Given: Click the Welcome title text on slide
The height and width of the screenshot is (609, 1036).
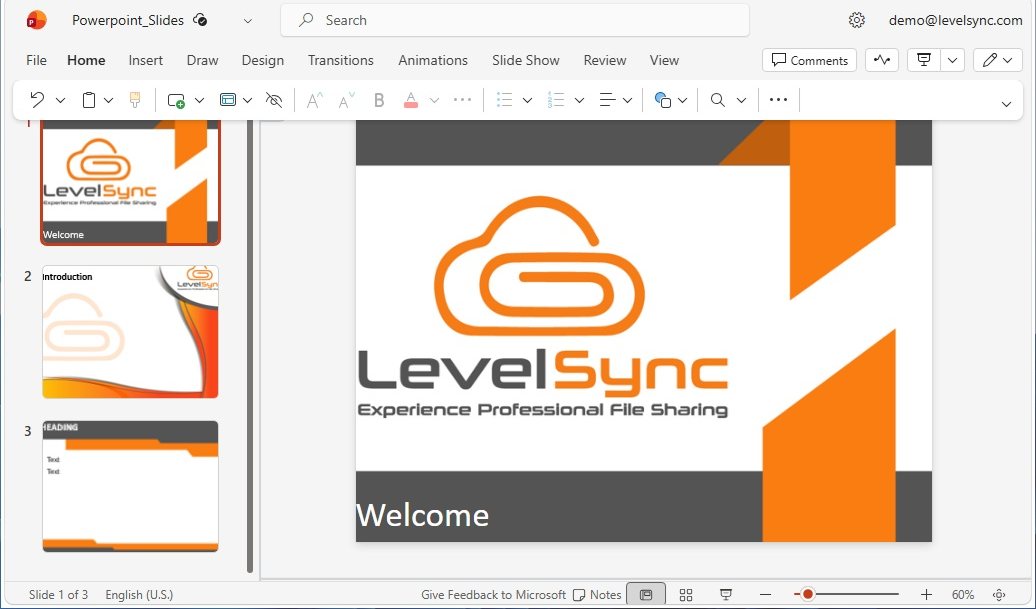Looking at the screenshot, I should point(423,515).
